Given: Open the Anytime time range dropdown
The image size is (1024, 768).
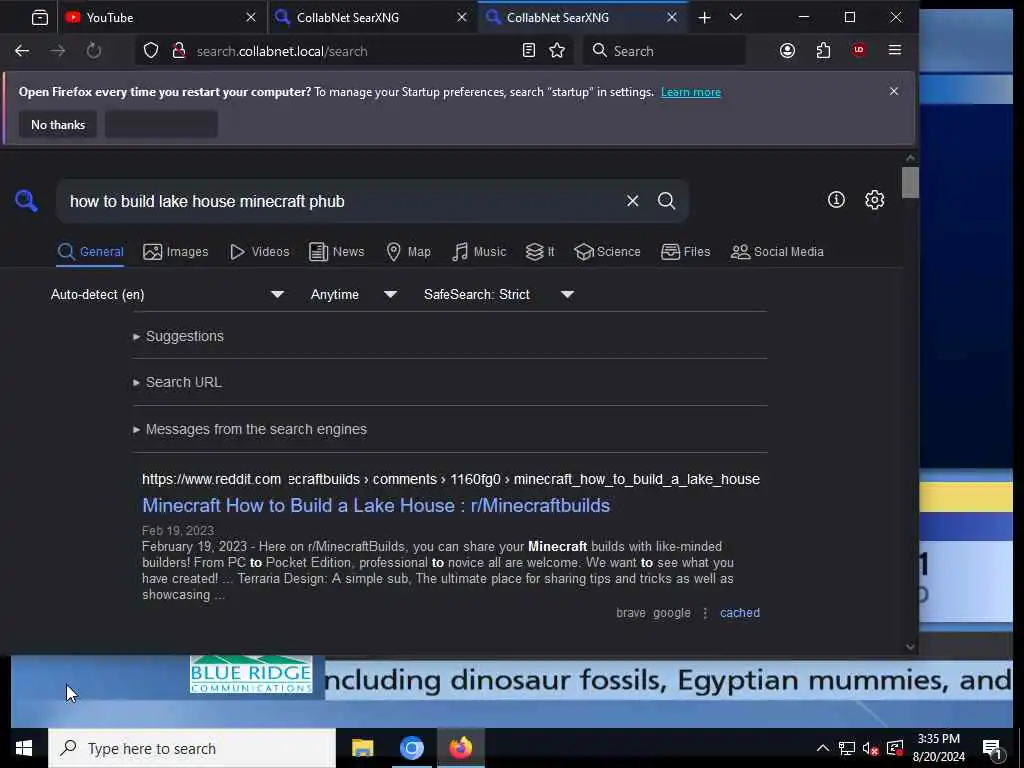Looking at the screenshot, I should pyautogui.click(x=353, y=295).
